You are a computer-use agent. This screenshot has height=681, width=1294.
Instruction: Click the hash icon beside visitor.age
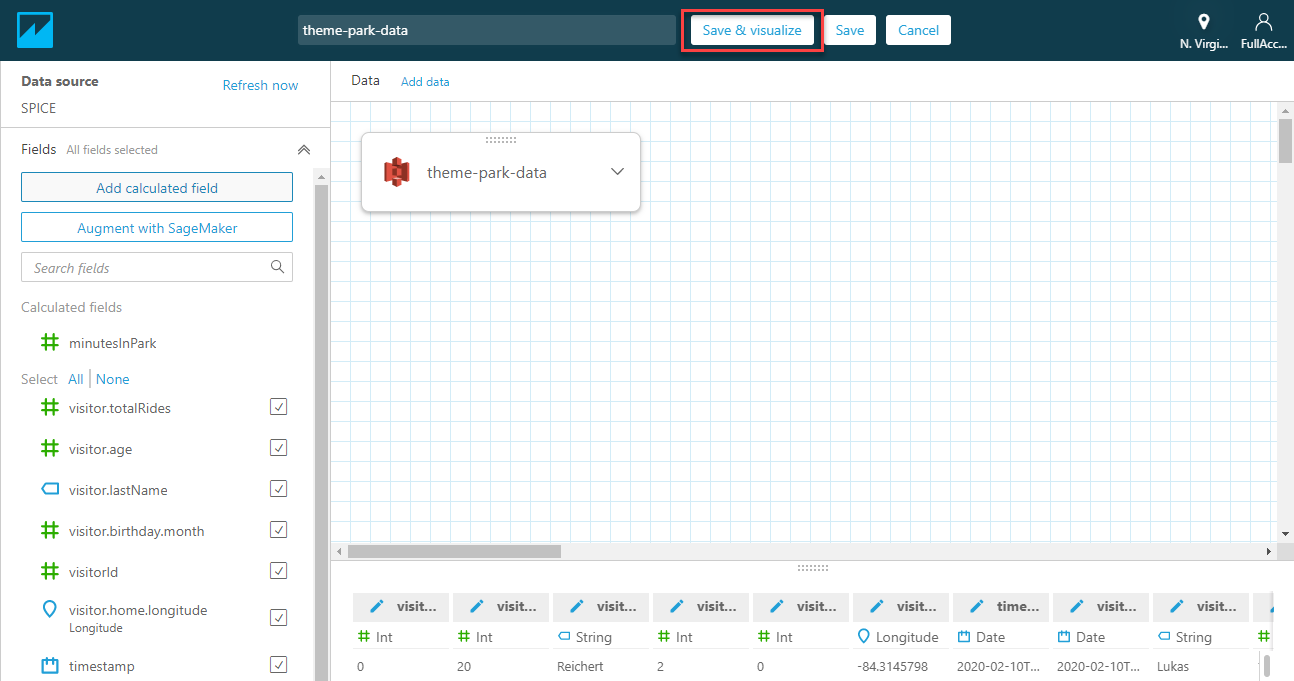[49, 449]
